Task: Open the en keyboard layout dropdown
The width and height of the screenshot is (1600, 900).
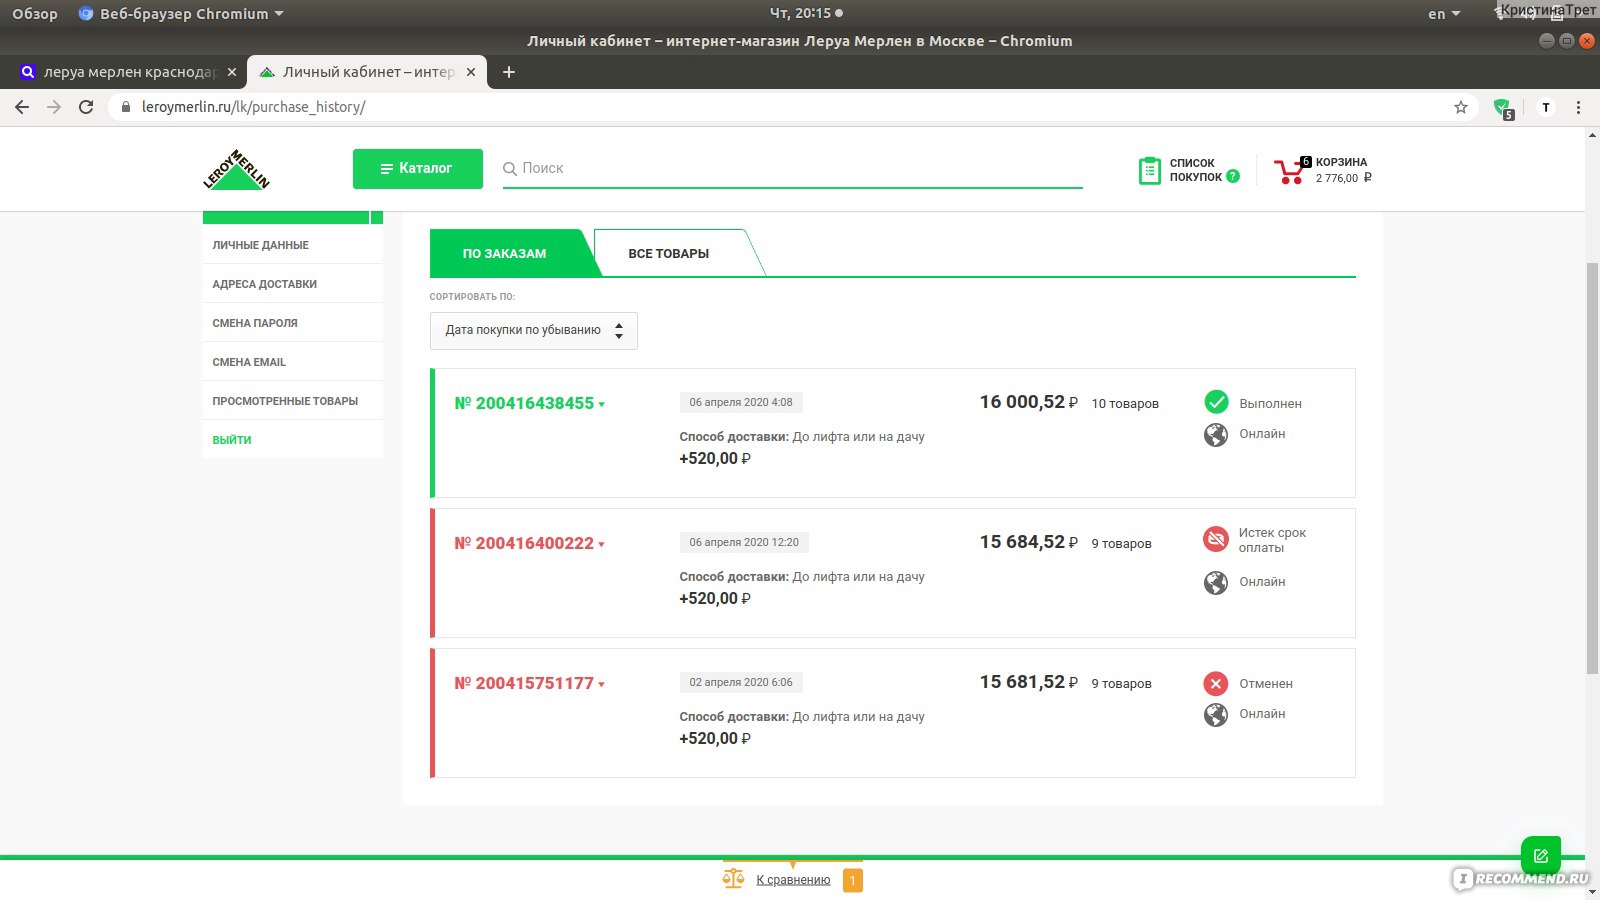Action: [x=1444, y=14]
